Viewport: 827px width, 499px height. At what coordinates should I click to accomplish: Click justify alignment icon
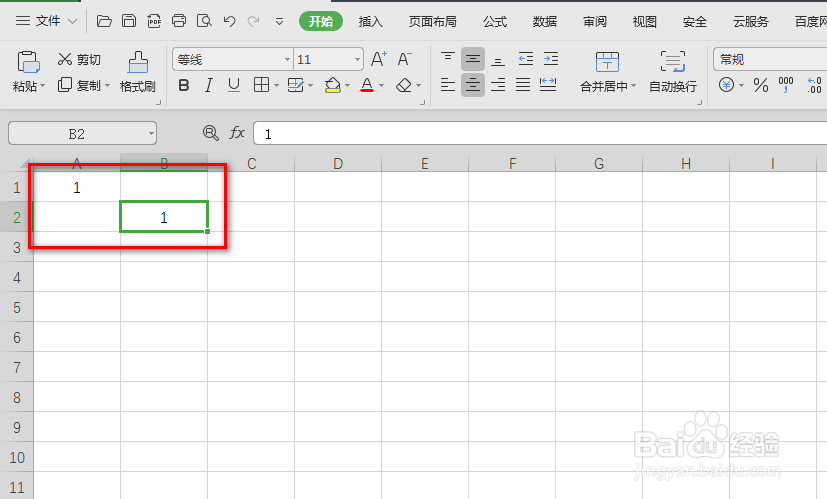523,84
